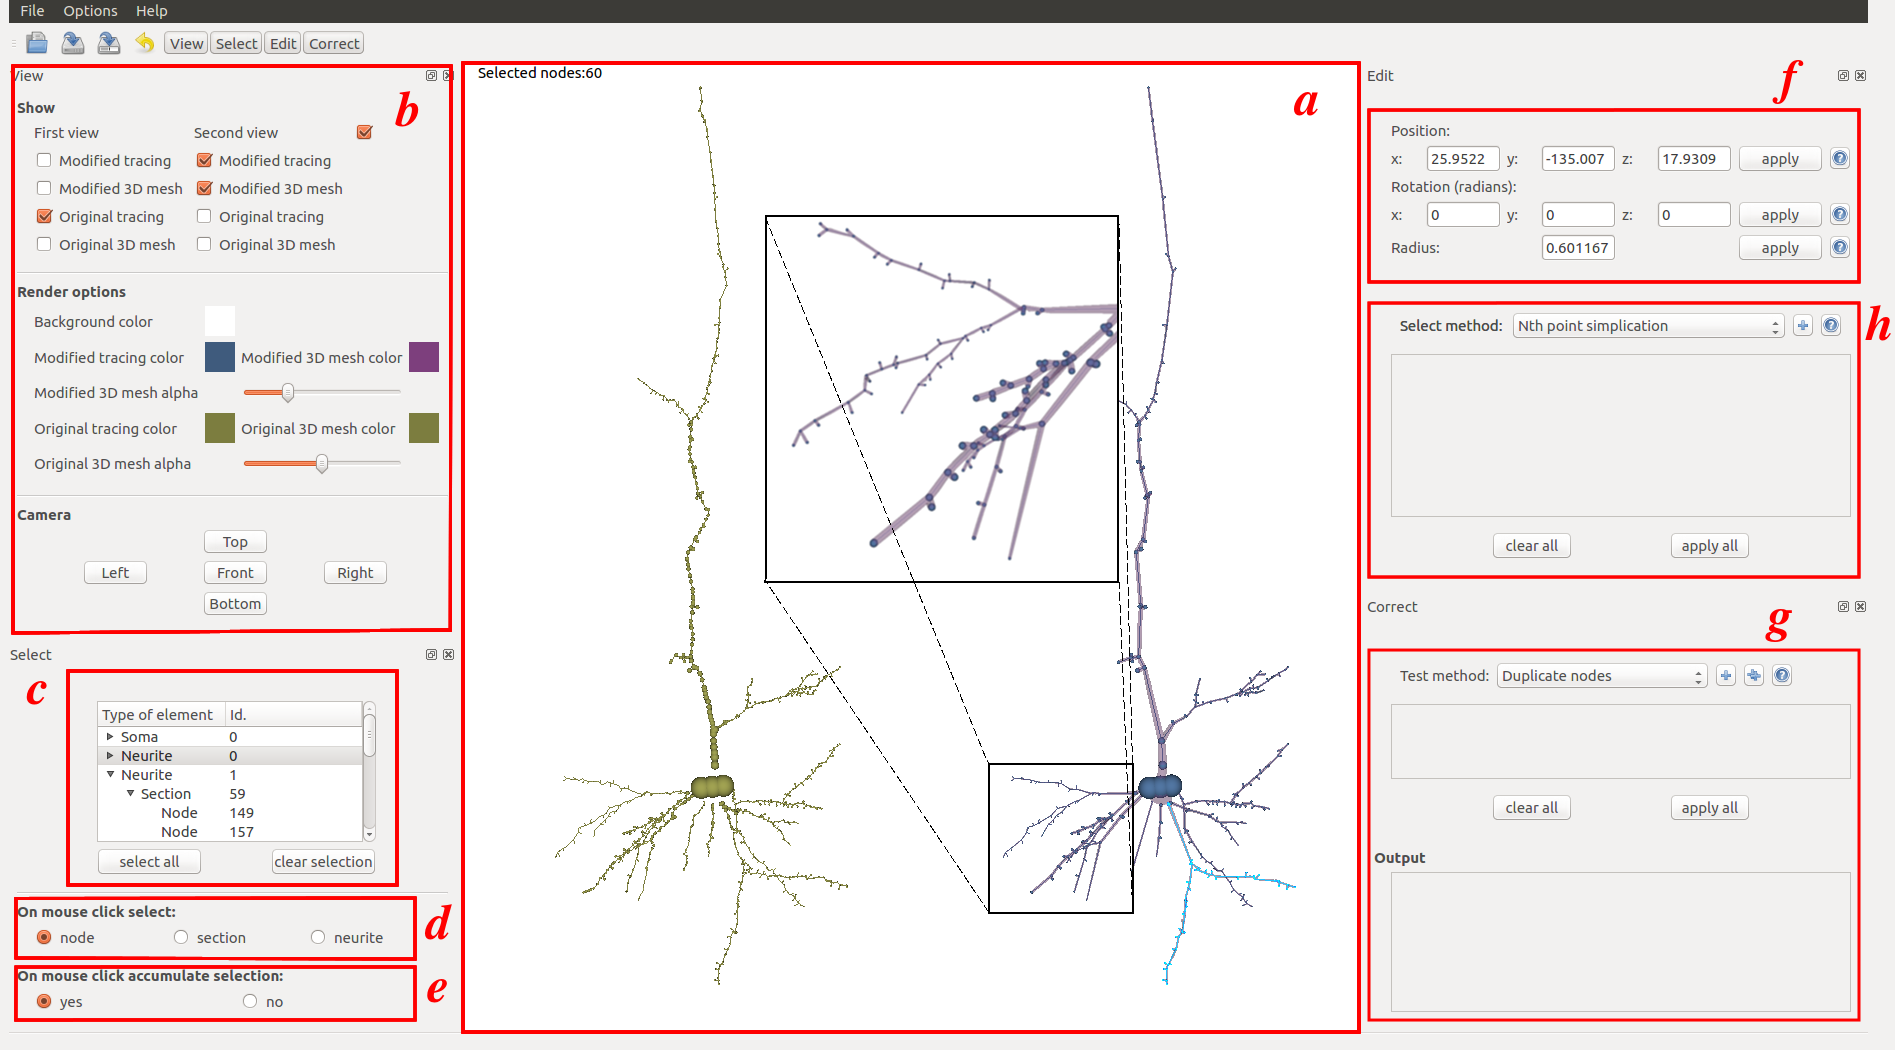This screenshot has height=1050, width=1895.
Task: Open help icon next to Radius apply
Action: [1839, 248]
